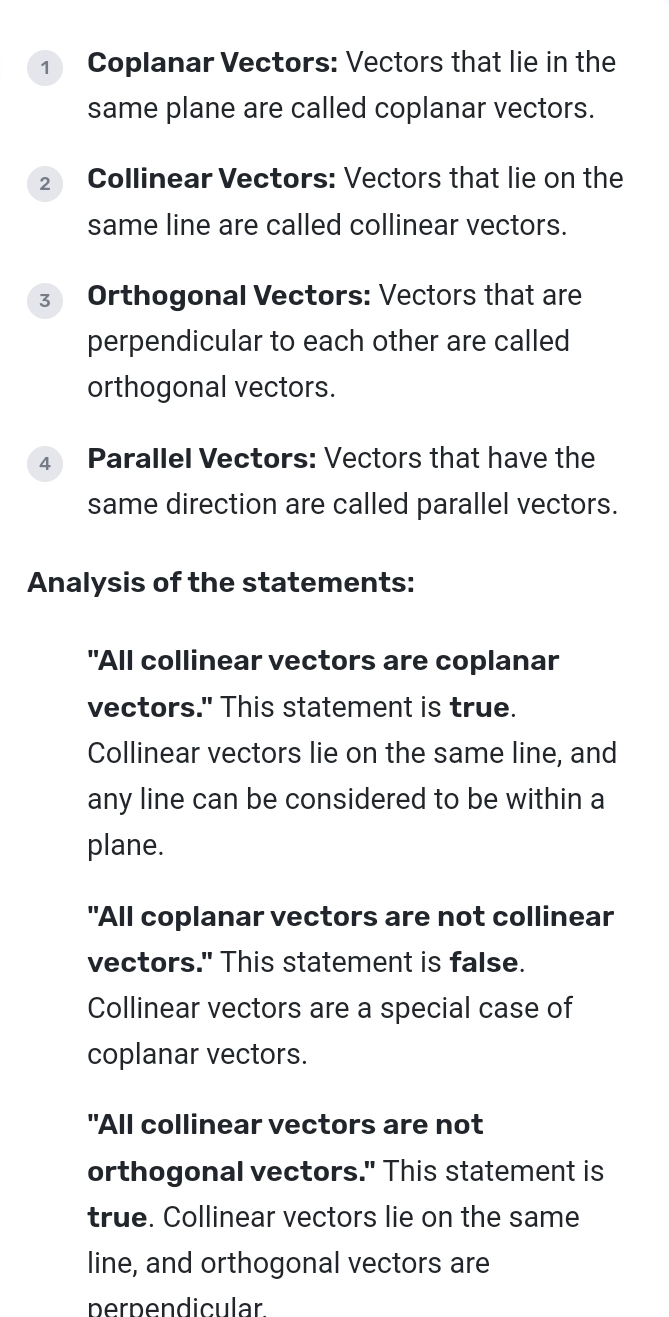The image size is (669, 1317).
Task: Click the number 2 list badge
Action: click(x=45, y=184)
